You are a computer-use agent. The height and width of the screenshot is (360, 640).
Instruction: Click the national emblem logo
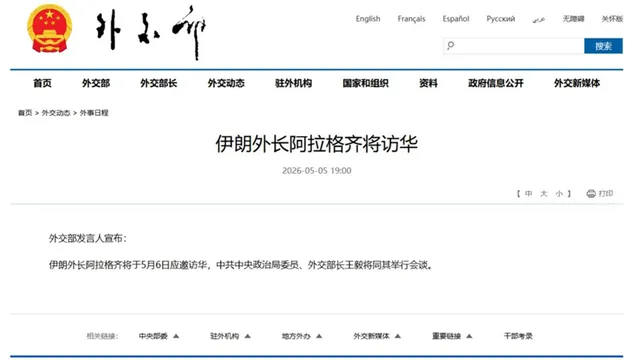click(49, 29)
